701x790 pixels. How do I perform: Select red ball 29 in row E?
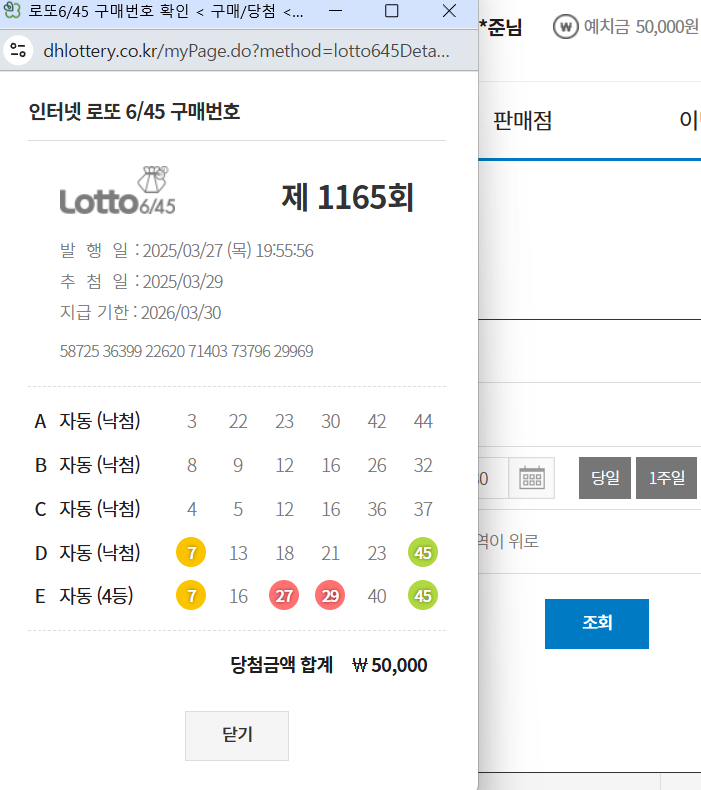pyautogui.click(x=330, y=596)
